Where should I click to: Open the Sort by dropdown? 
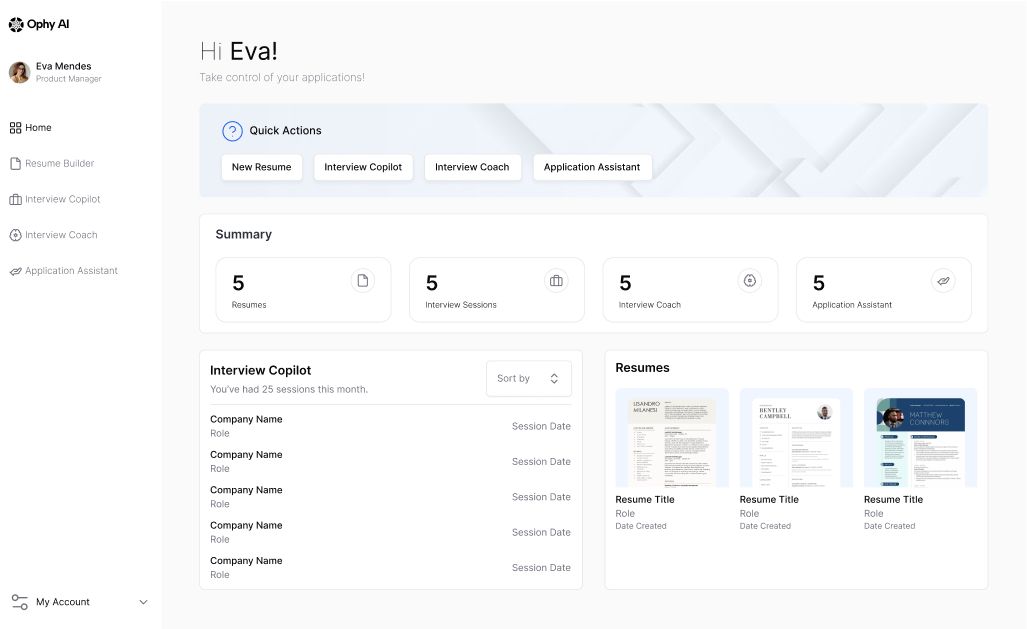click(x=529, y=378)
